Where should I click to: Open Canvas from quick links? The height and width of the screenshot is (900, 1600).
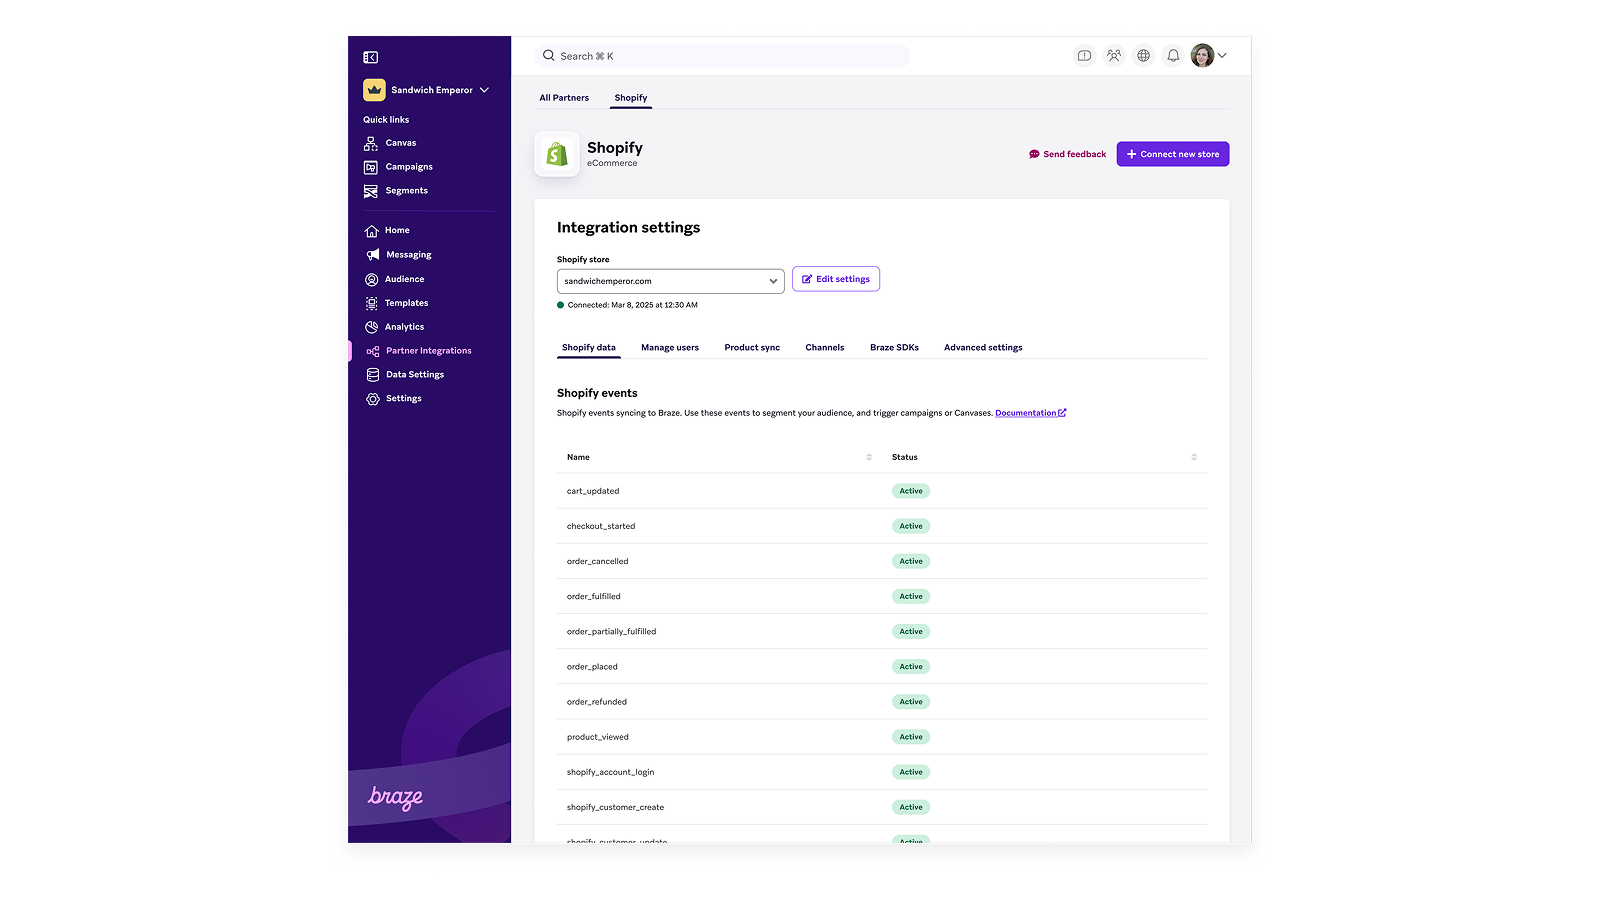(x=401, y=143)
